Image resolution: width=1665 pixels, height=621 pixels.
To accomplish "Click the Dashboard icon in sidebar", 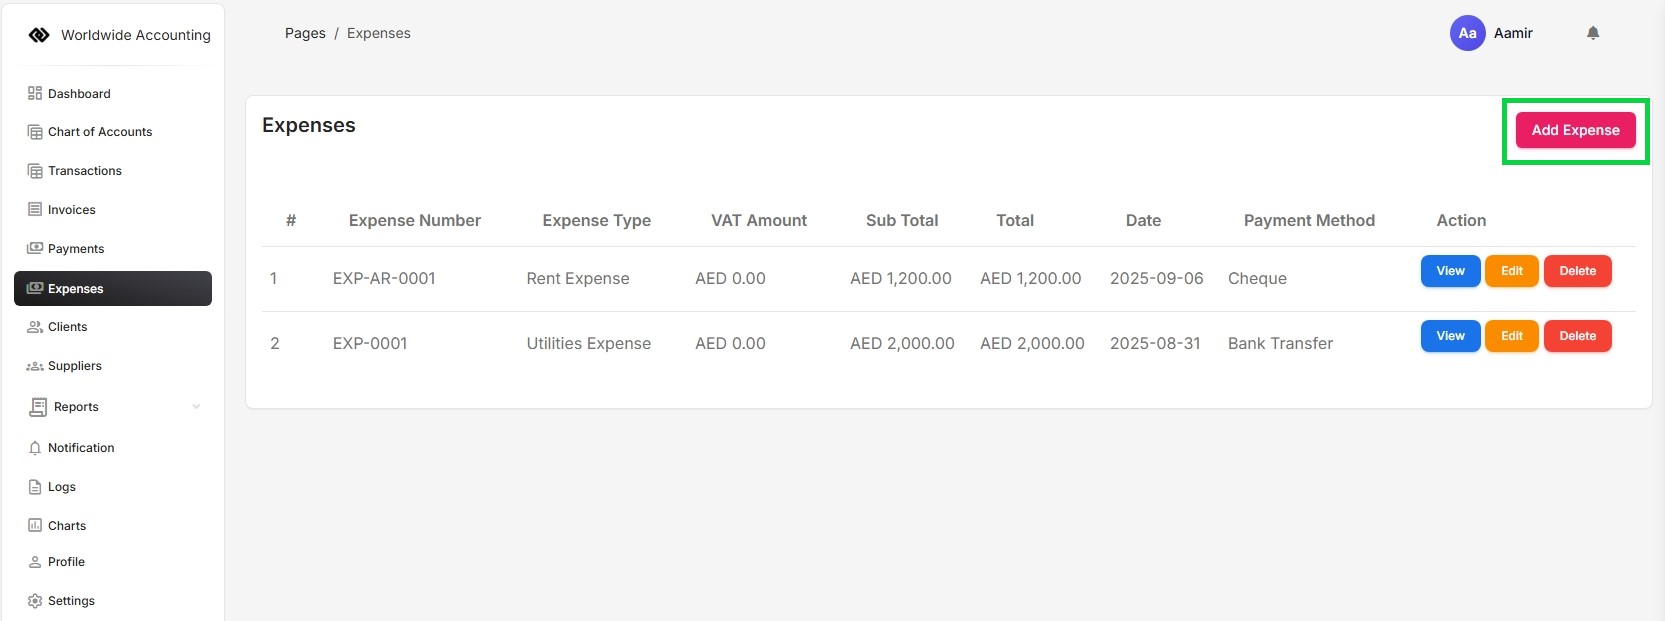I will click(x=35, y=93).
